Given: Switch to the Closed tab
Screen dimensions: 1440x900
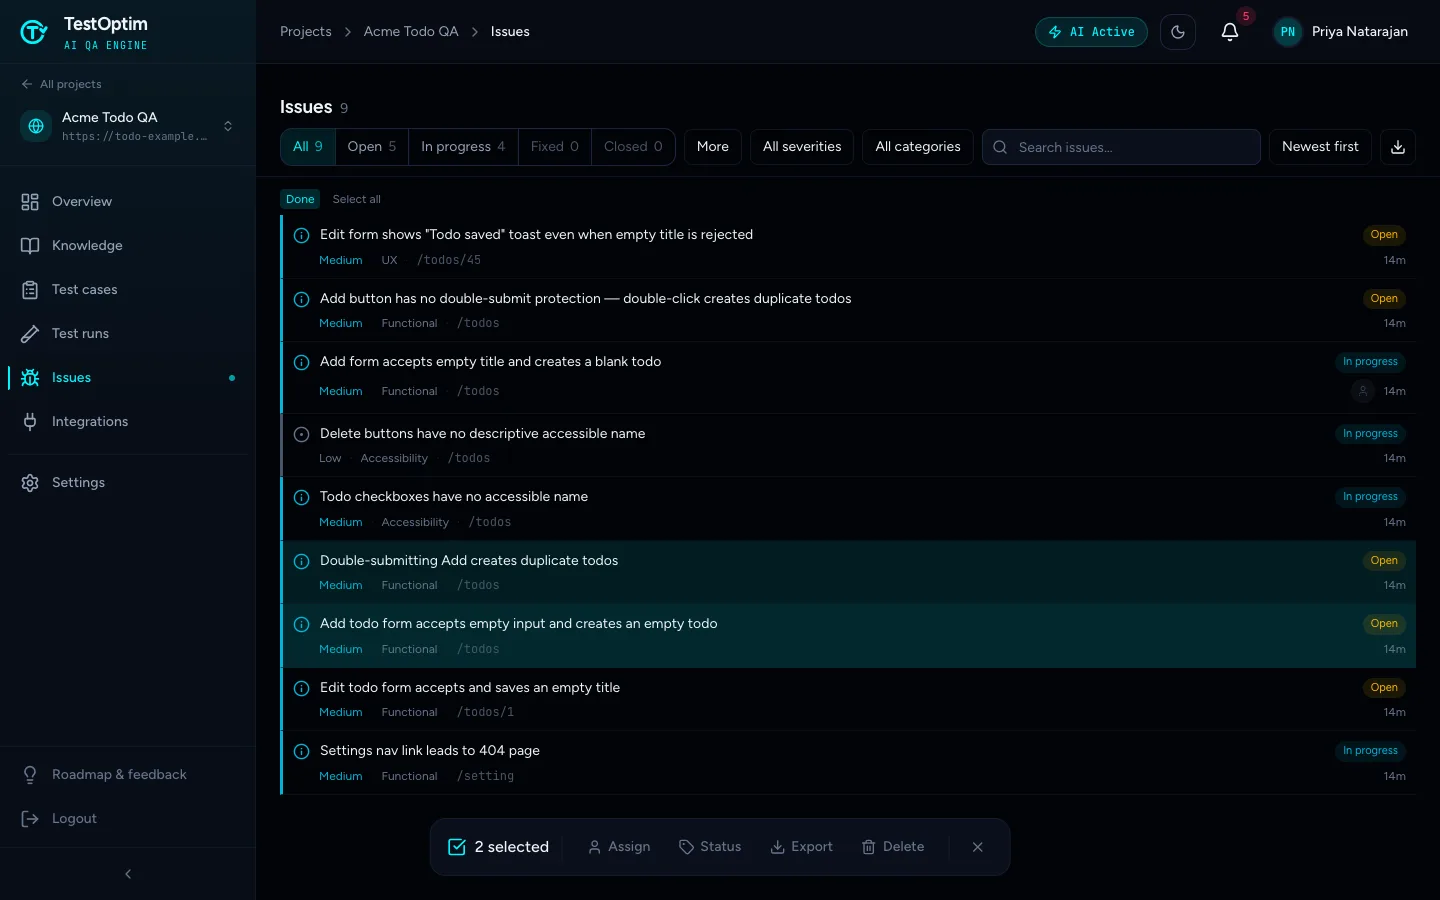Looking at the screenshot, I should [633, 147].
